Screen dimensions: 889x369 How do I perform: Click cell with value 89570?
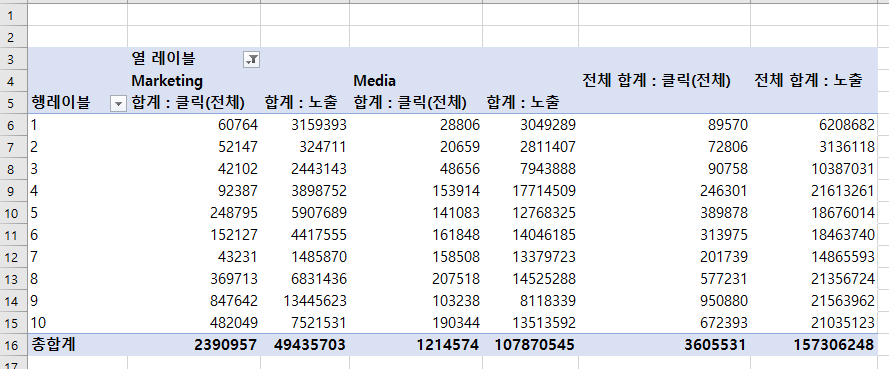(x=664, y=125)
